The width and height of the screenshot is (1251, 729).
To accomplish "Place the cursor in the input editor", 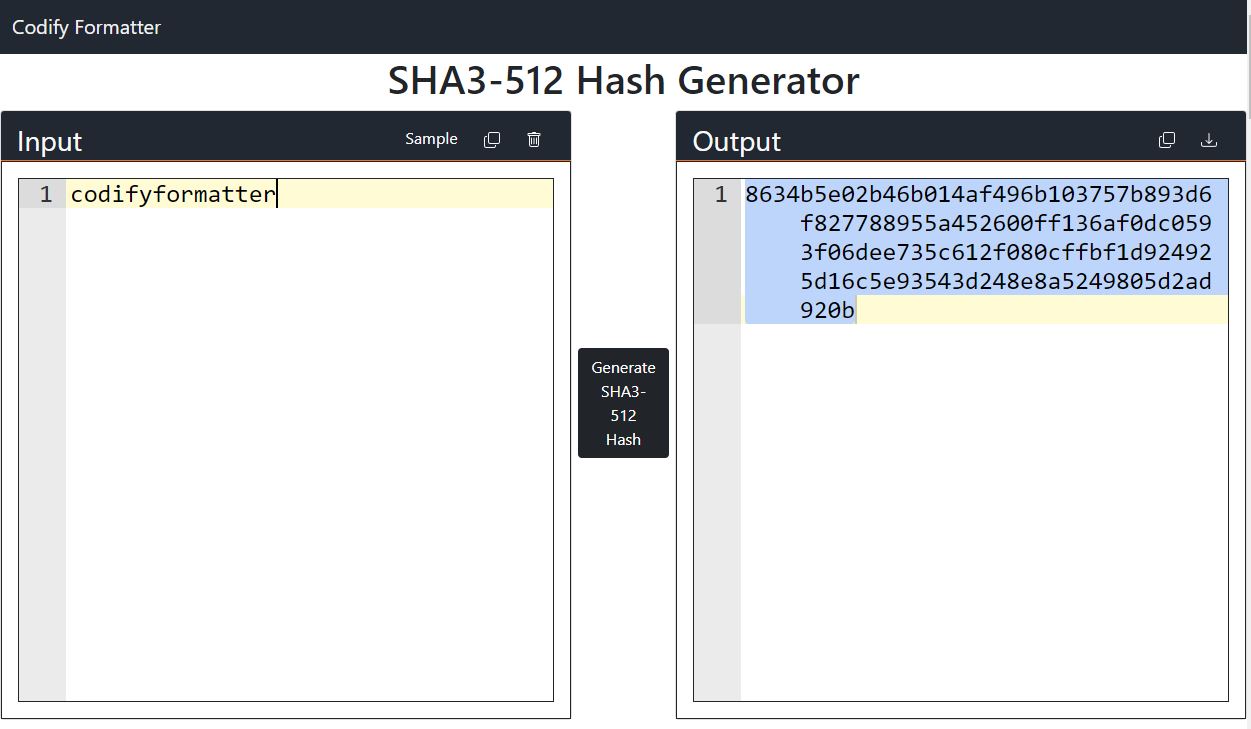I will 300,400.
